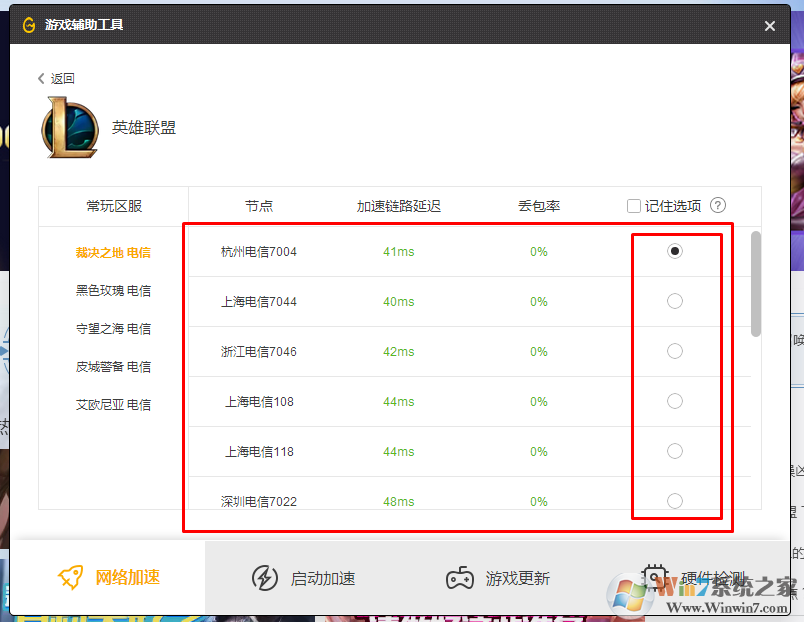This screenshot has width=804, height=622.
Task: Select the 深圳电信7022 node radio button
Action: [675, 500]
